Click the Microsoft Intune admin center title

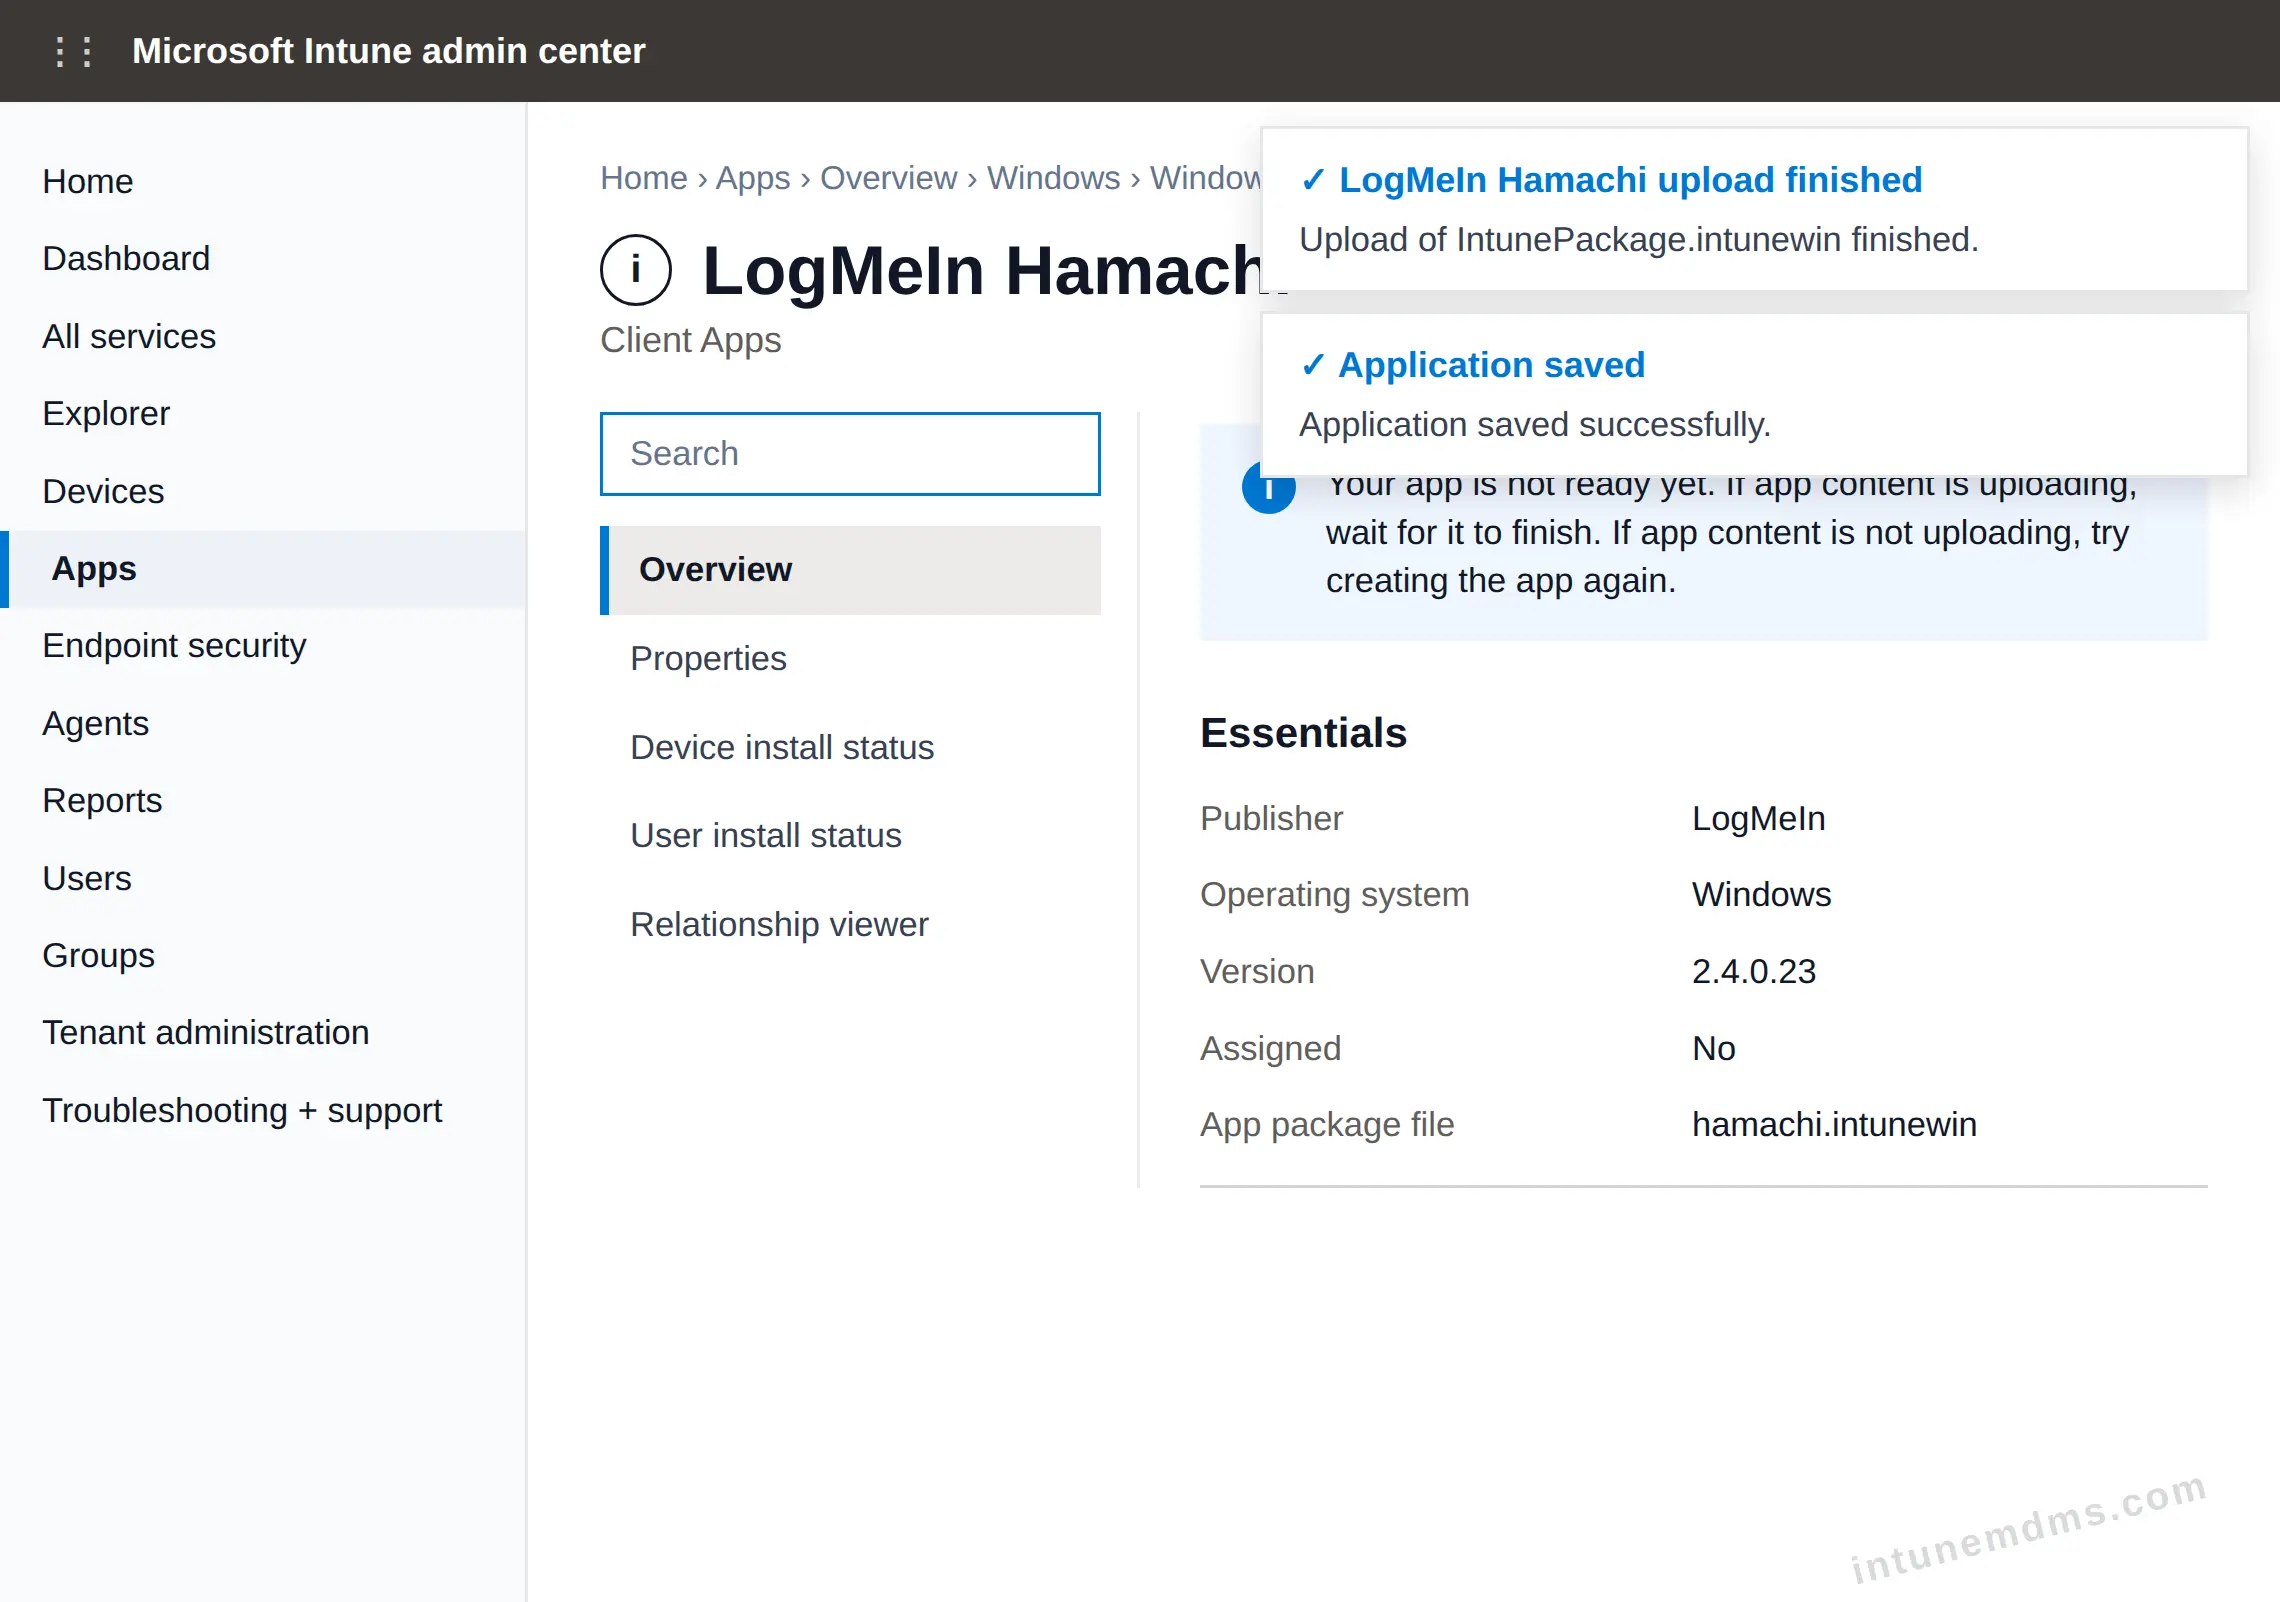pyautogui.click(x=388, y=51)
